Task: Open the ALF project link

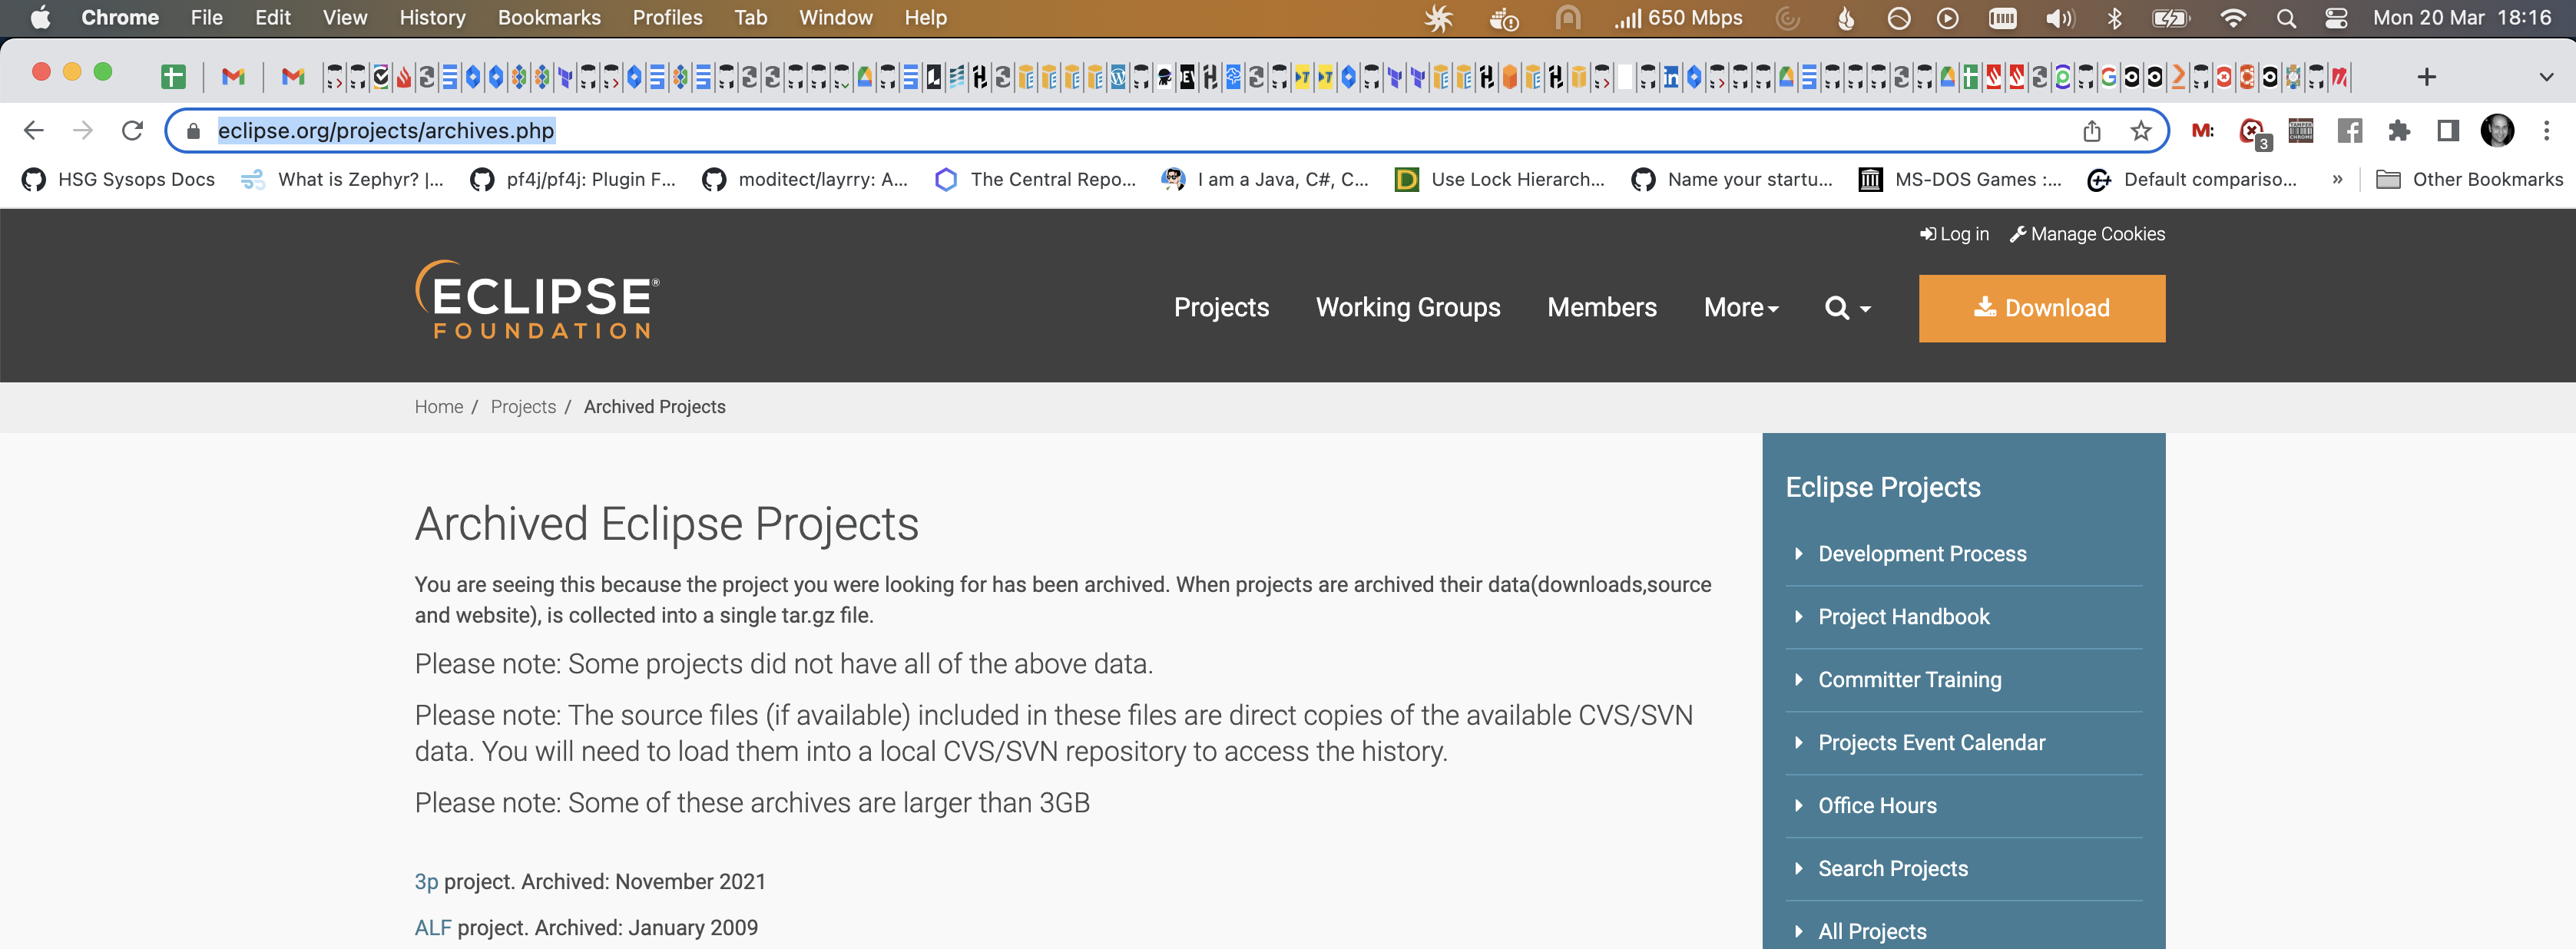Action: (433, 927)
